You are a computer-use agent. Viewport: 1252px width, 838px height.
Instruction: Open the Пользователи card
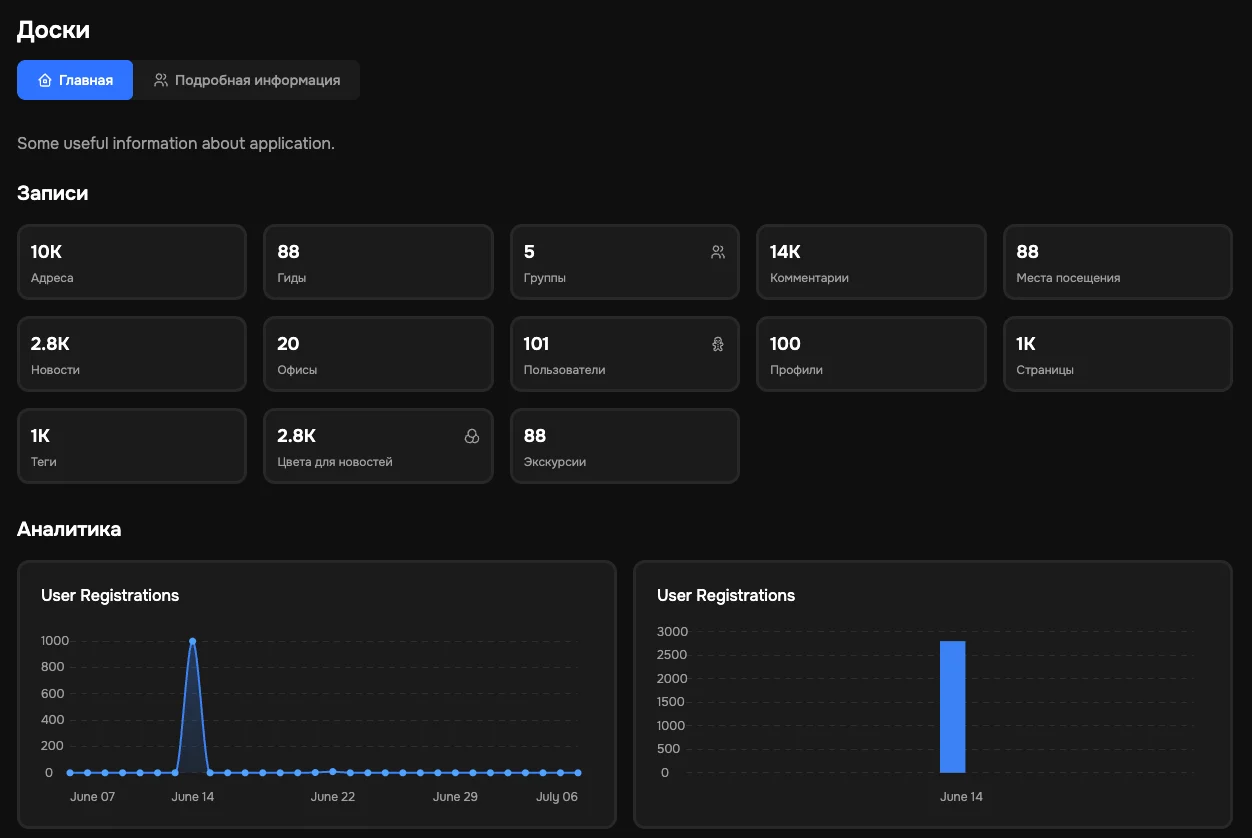click(625, 354)
